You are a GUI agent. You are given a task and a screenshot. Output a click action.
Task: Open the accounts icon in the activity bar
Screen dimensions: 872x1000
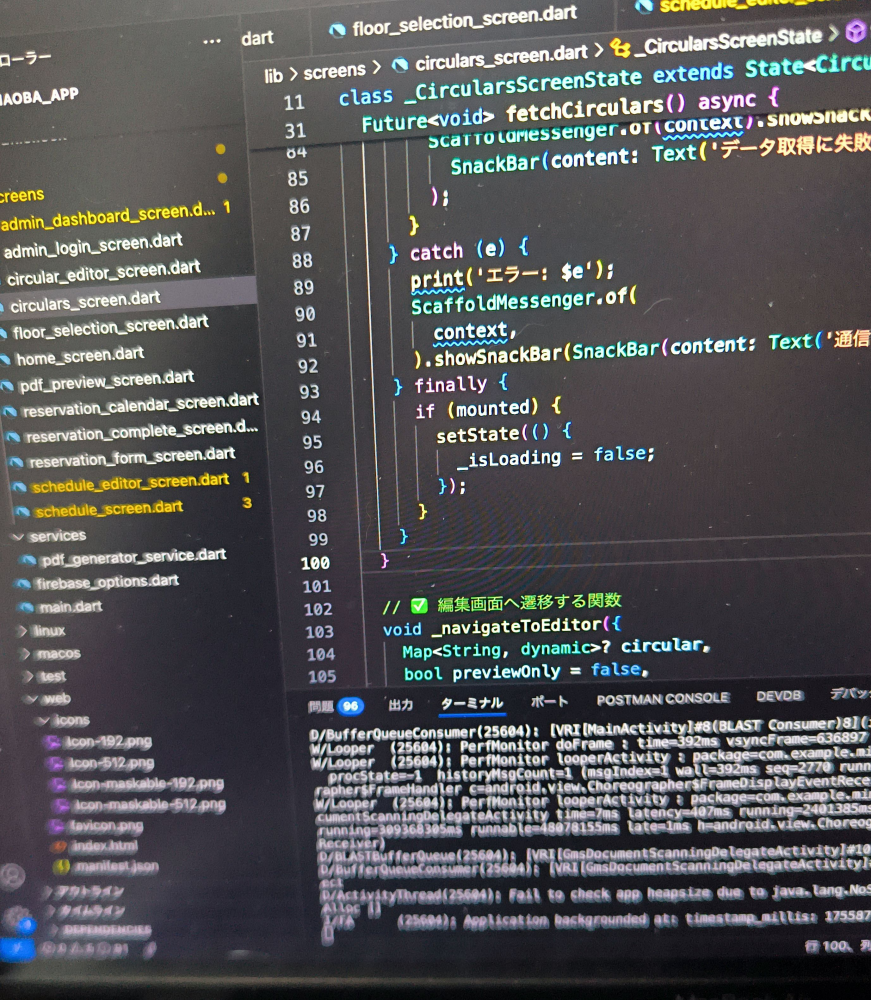click(11, 876)
